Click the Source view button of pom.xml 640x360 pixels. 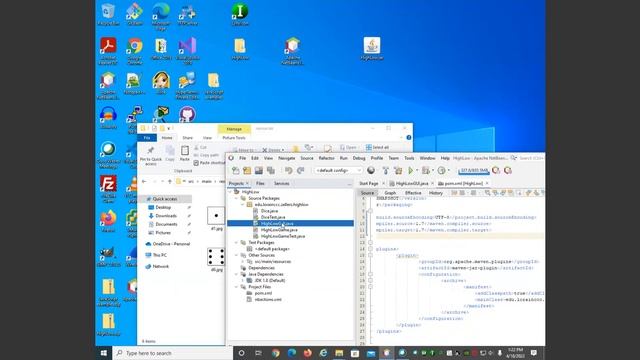(367, 193)
